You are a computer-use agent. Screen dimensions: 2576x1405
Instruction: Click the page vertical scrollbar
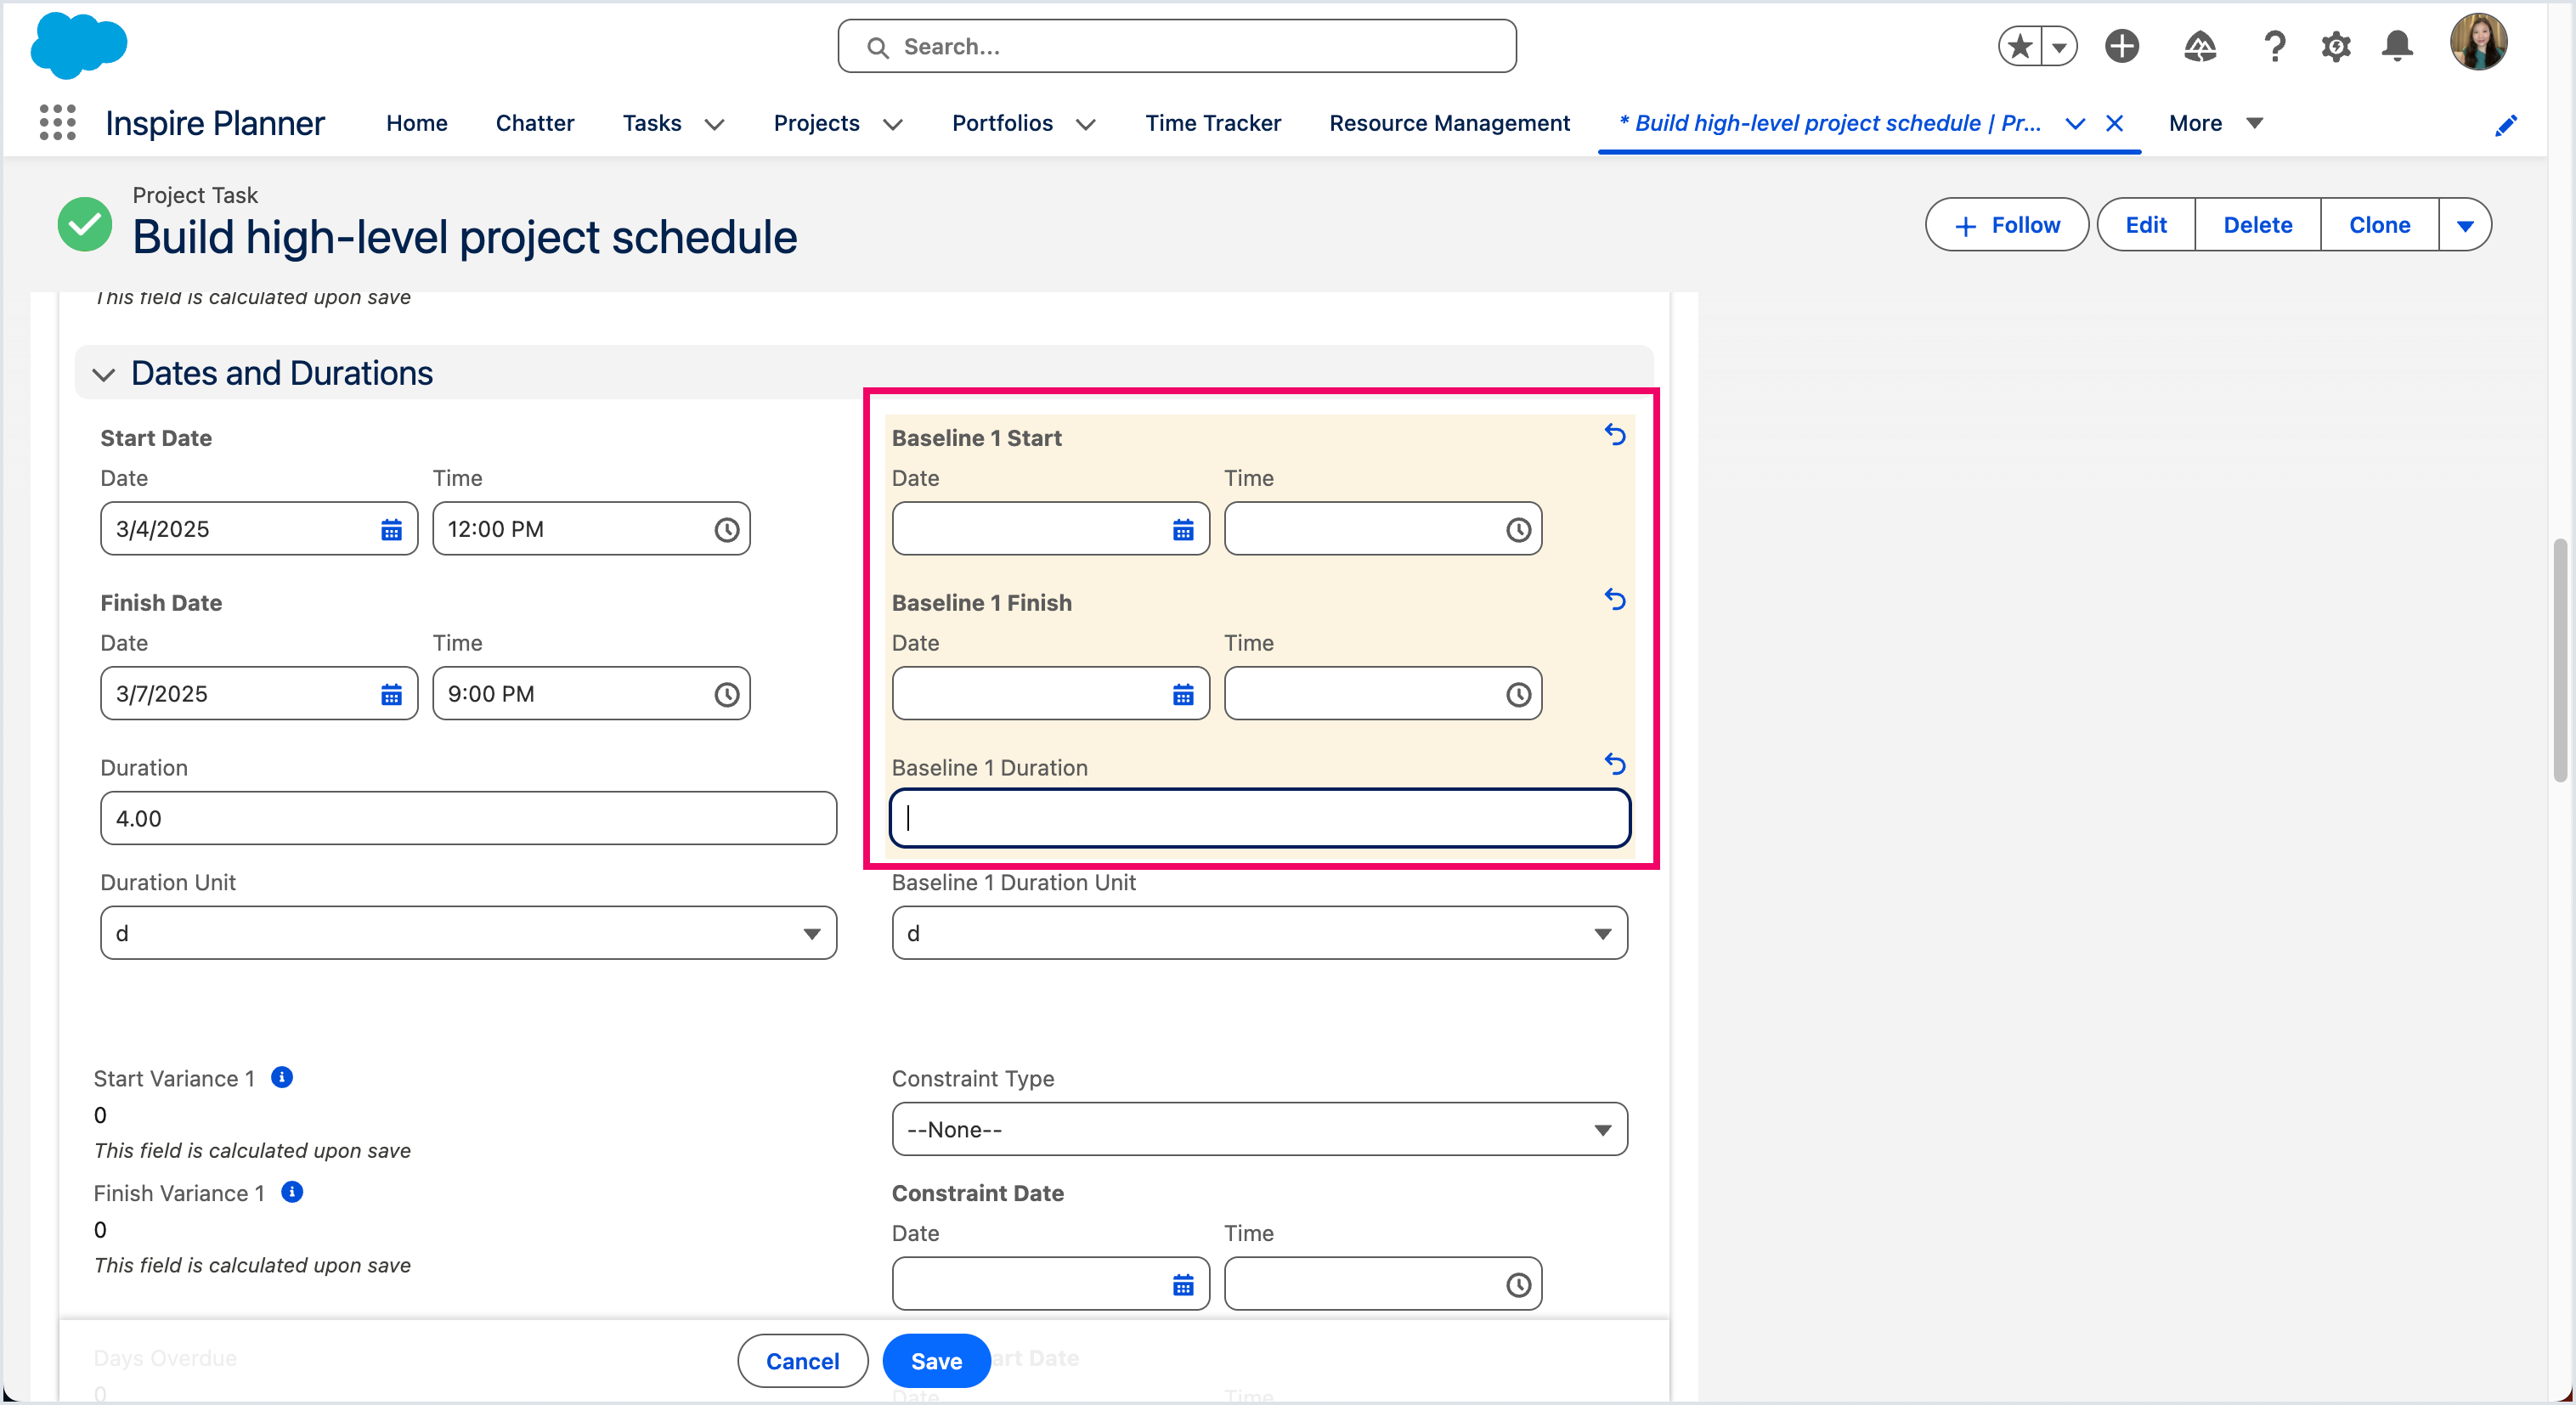(x=2560, y=660)
